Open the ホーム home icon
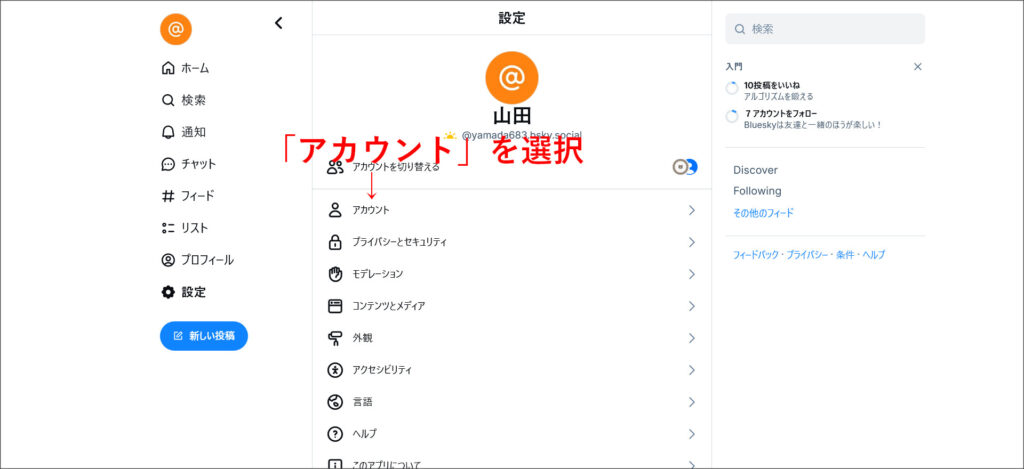The width and height of the screenshot is (1024, 469). 168,68
